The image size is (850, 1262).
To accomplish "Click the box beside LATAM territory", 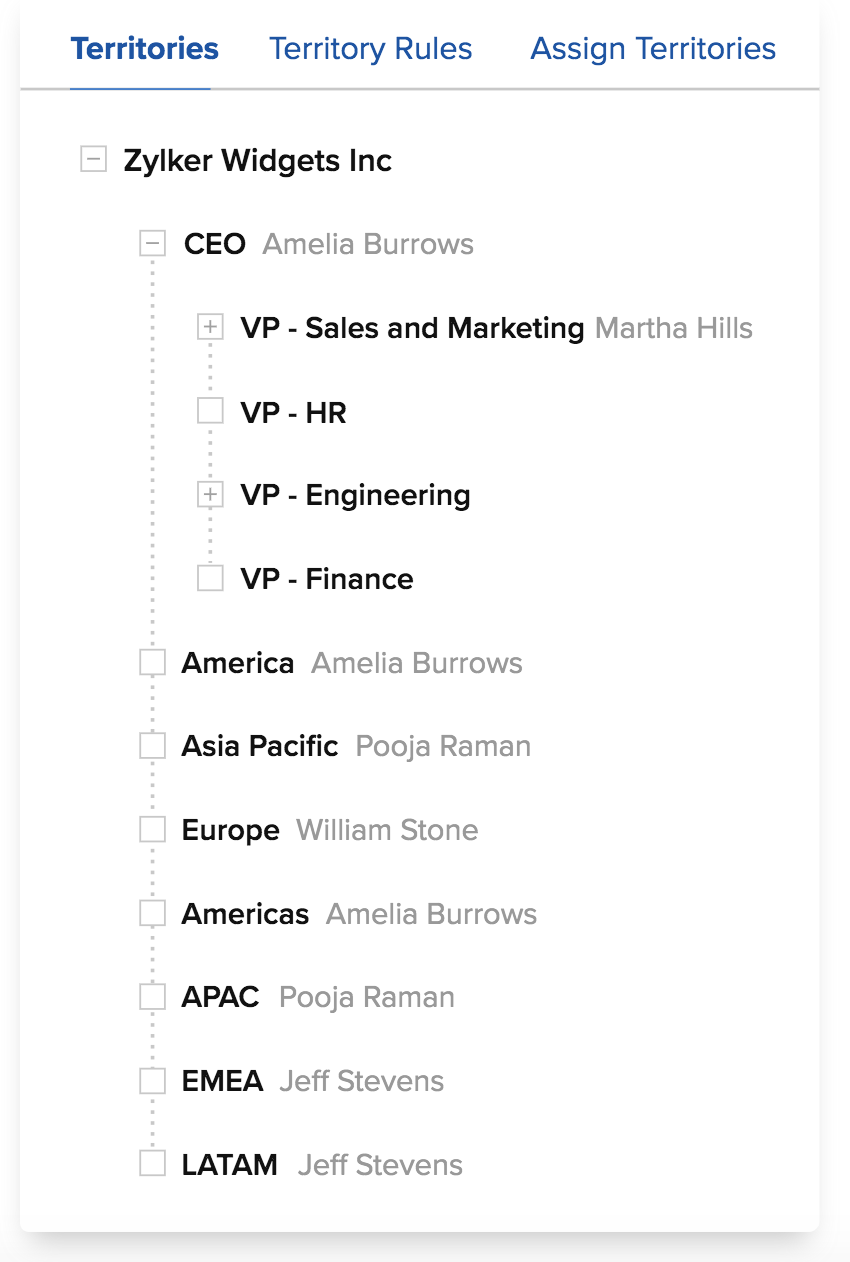I will coord(152,1164).
